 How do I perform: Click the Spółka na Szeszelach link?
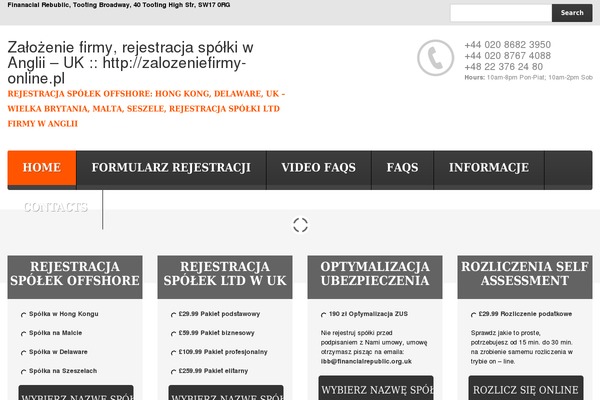(63, 371)
